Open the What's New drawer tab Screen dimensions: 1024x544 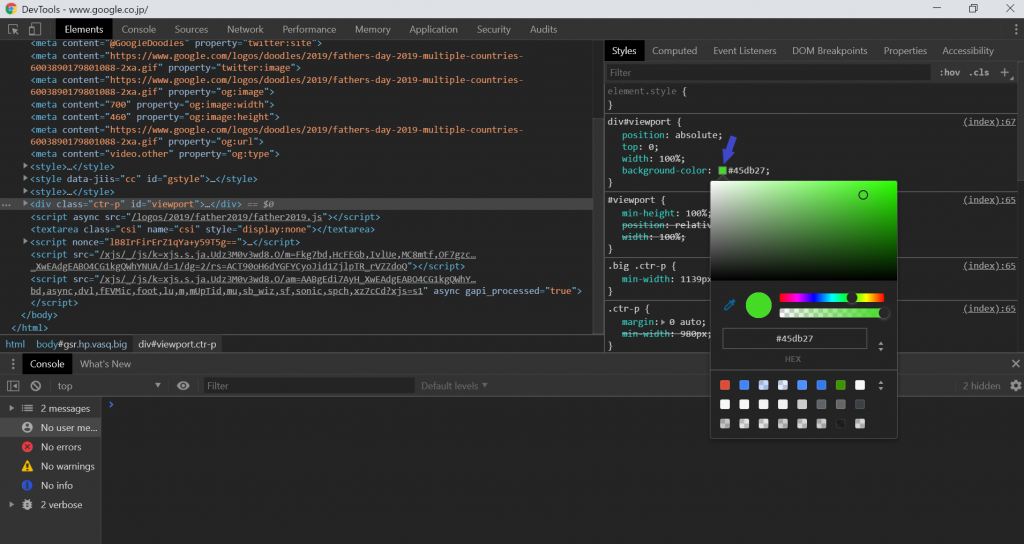(x=105, y=364)
